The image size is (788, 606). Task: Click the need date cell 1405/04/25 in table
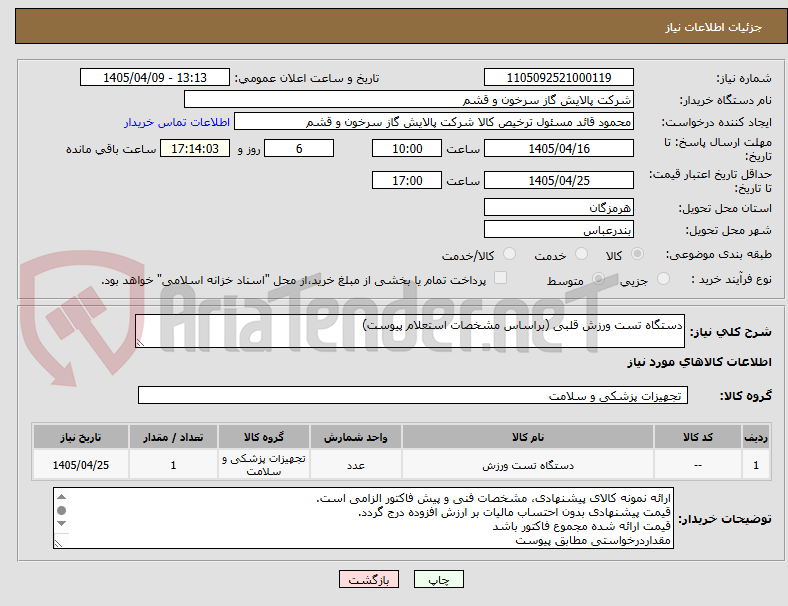[x=81, y=465]
